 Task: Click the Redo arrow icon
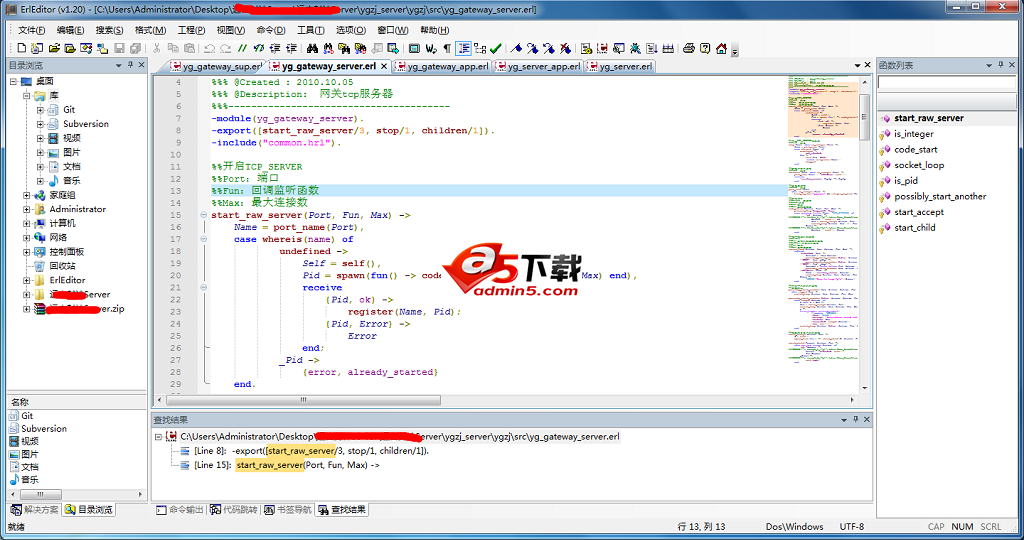click(x=225, y=48)
